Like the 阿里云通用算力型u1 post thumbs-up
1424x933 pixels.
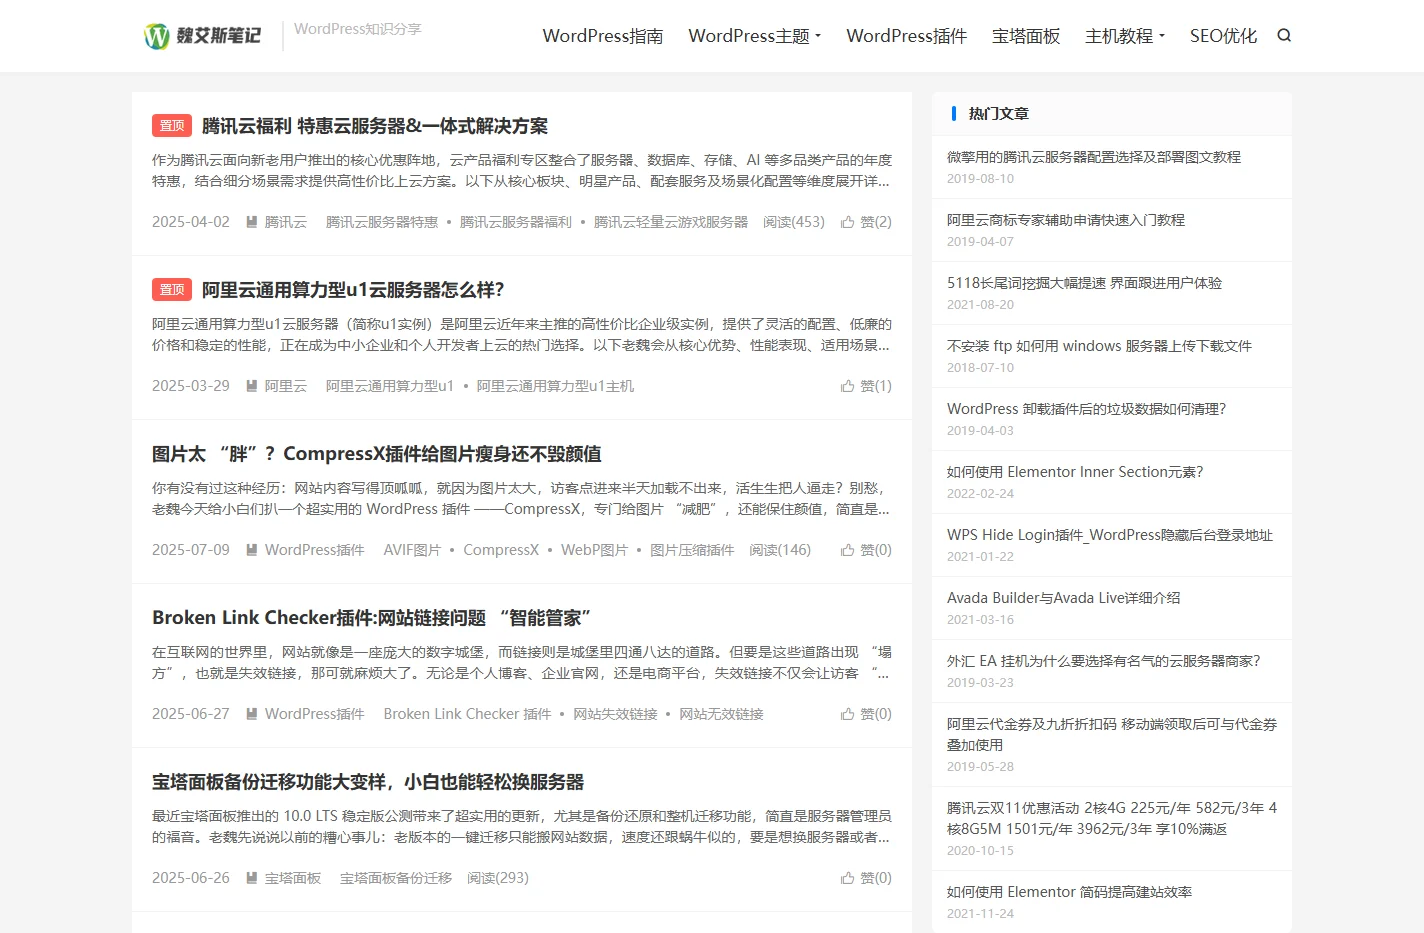pyautogui.click(x=847, y=386)
